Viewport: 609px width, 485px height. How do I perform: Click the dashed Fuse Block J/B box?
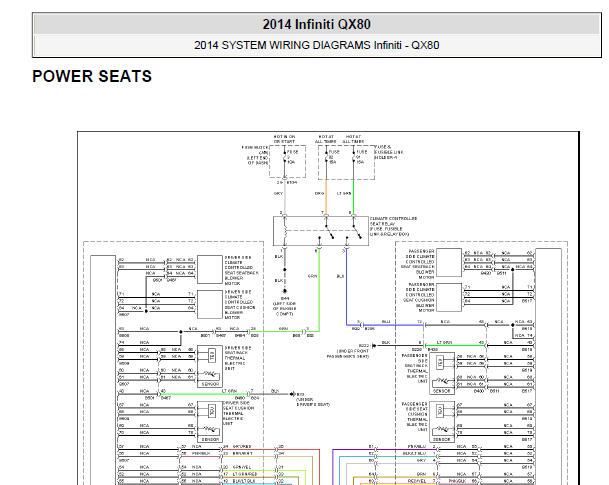pyautogui.click(x=287, y=162)
